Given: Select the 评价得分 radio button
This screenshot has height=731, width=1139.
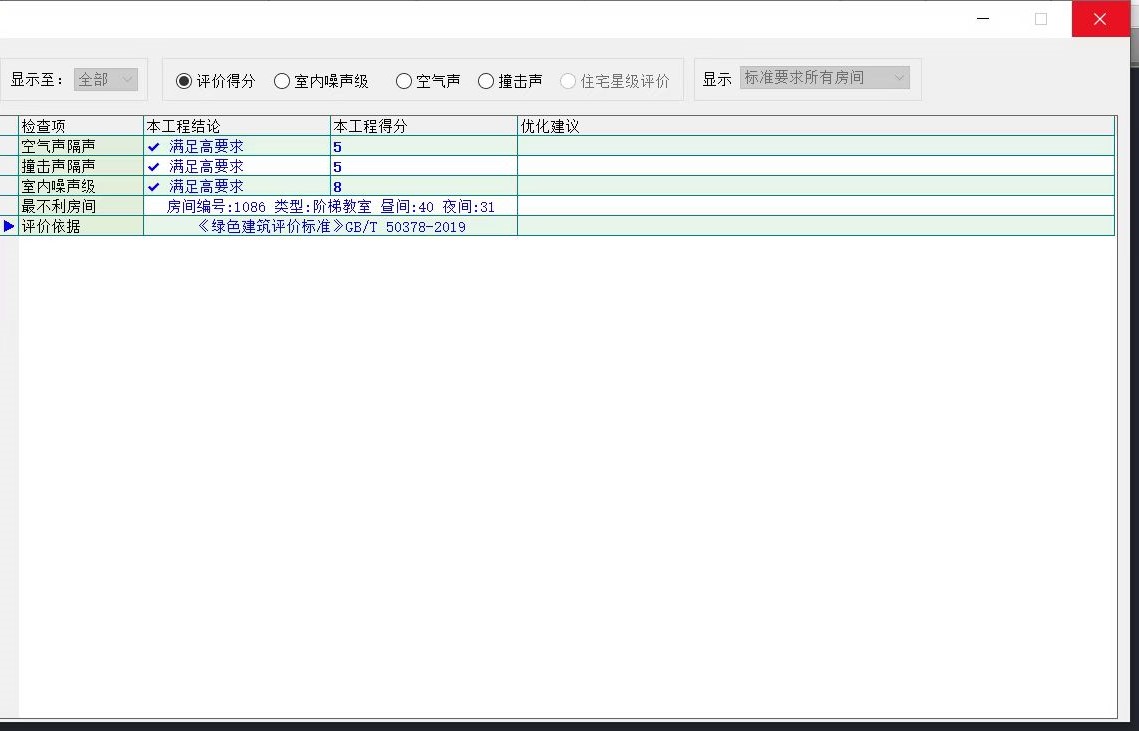Looking at the screenshot, I should 184,81.
